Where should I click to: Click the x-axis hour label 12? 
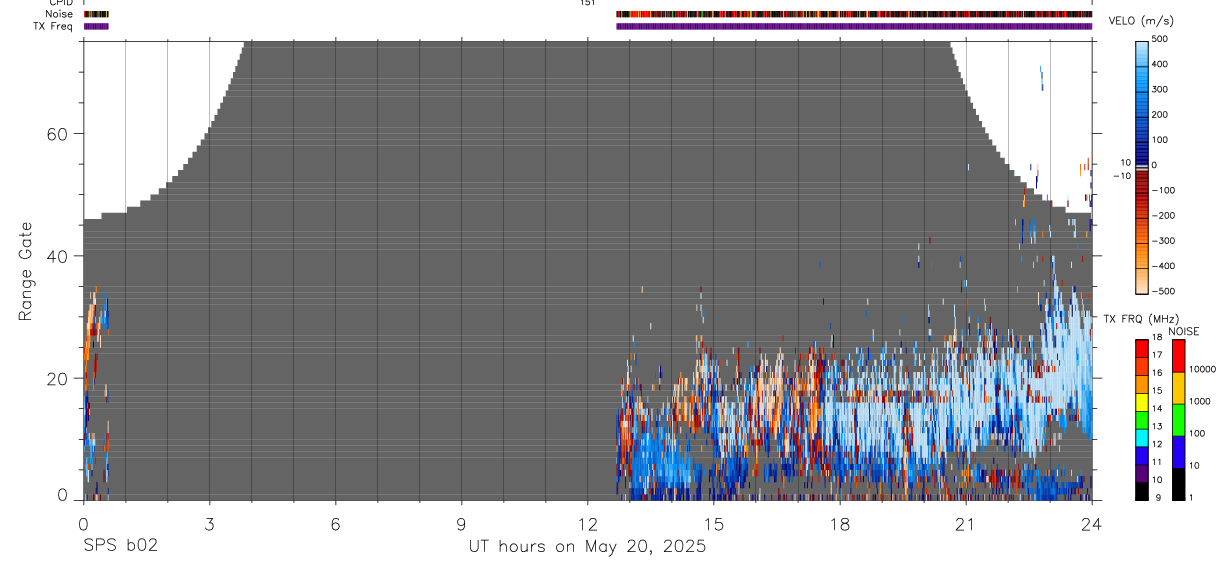[587, 524]
